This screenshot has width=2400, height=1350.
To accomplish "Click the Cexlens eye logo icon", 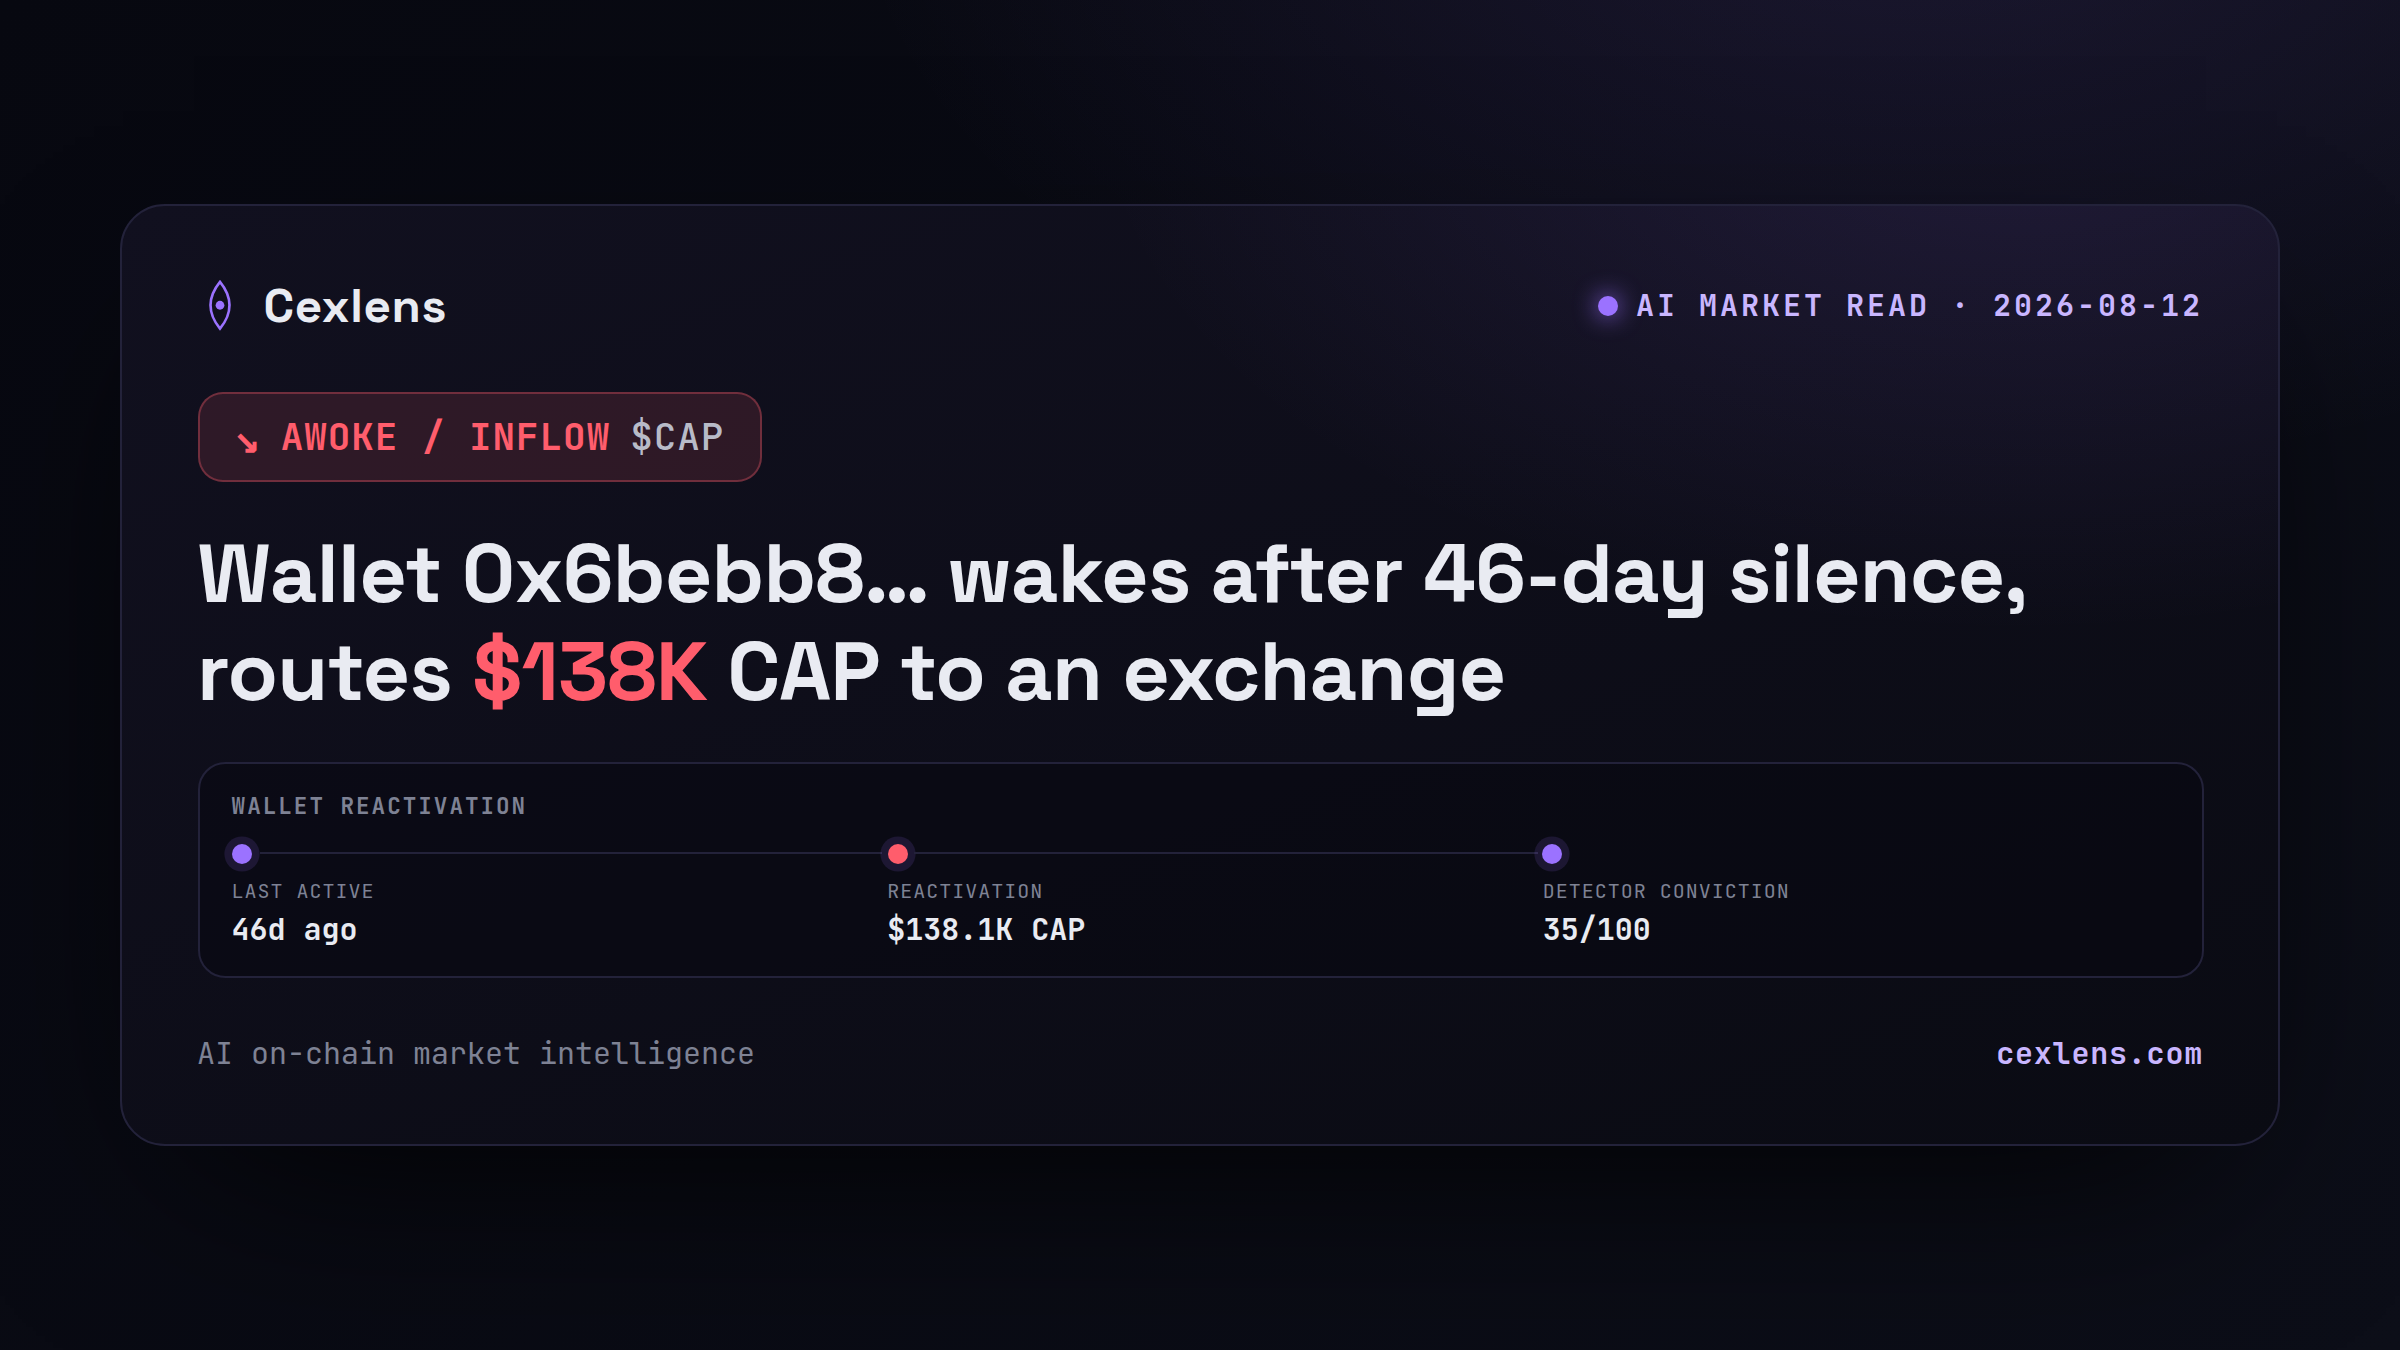I will (220, 305).
